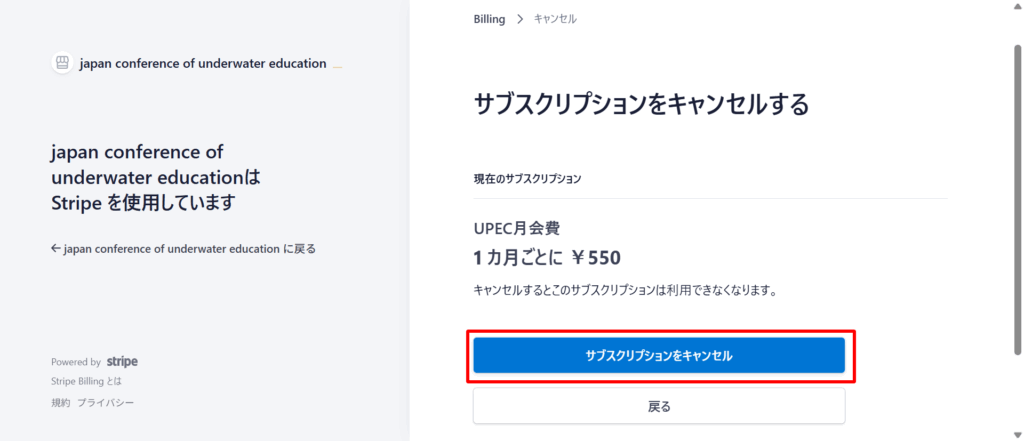Open the Billing breadcrumb link
The height and width of the screenshot is (441, 1024).
coord(489,19)
